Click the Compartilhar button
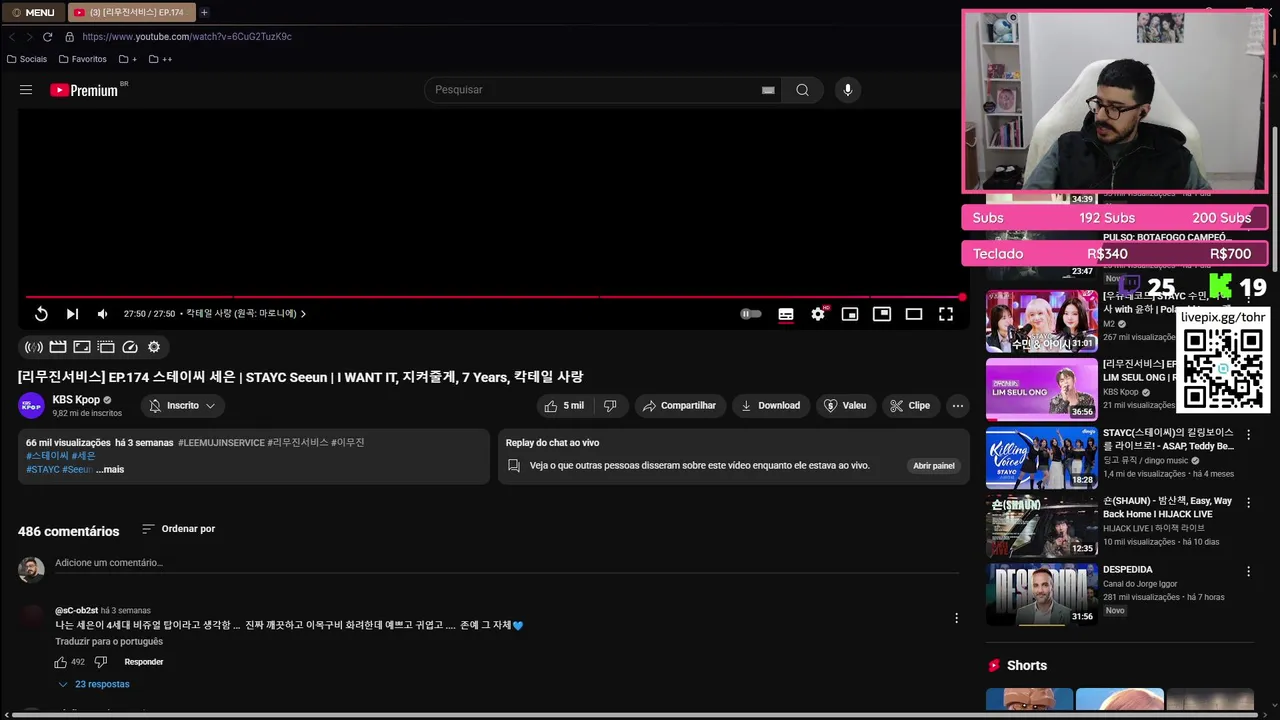This screenshot has height=720, width=1280. tap(679, 406)
